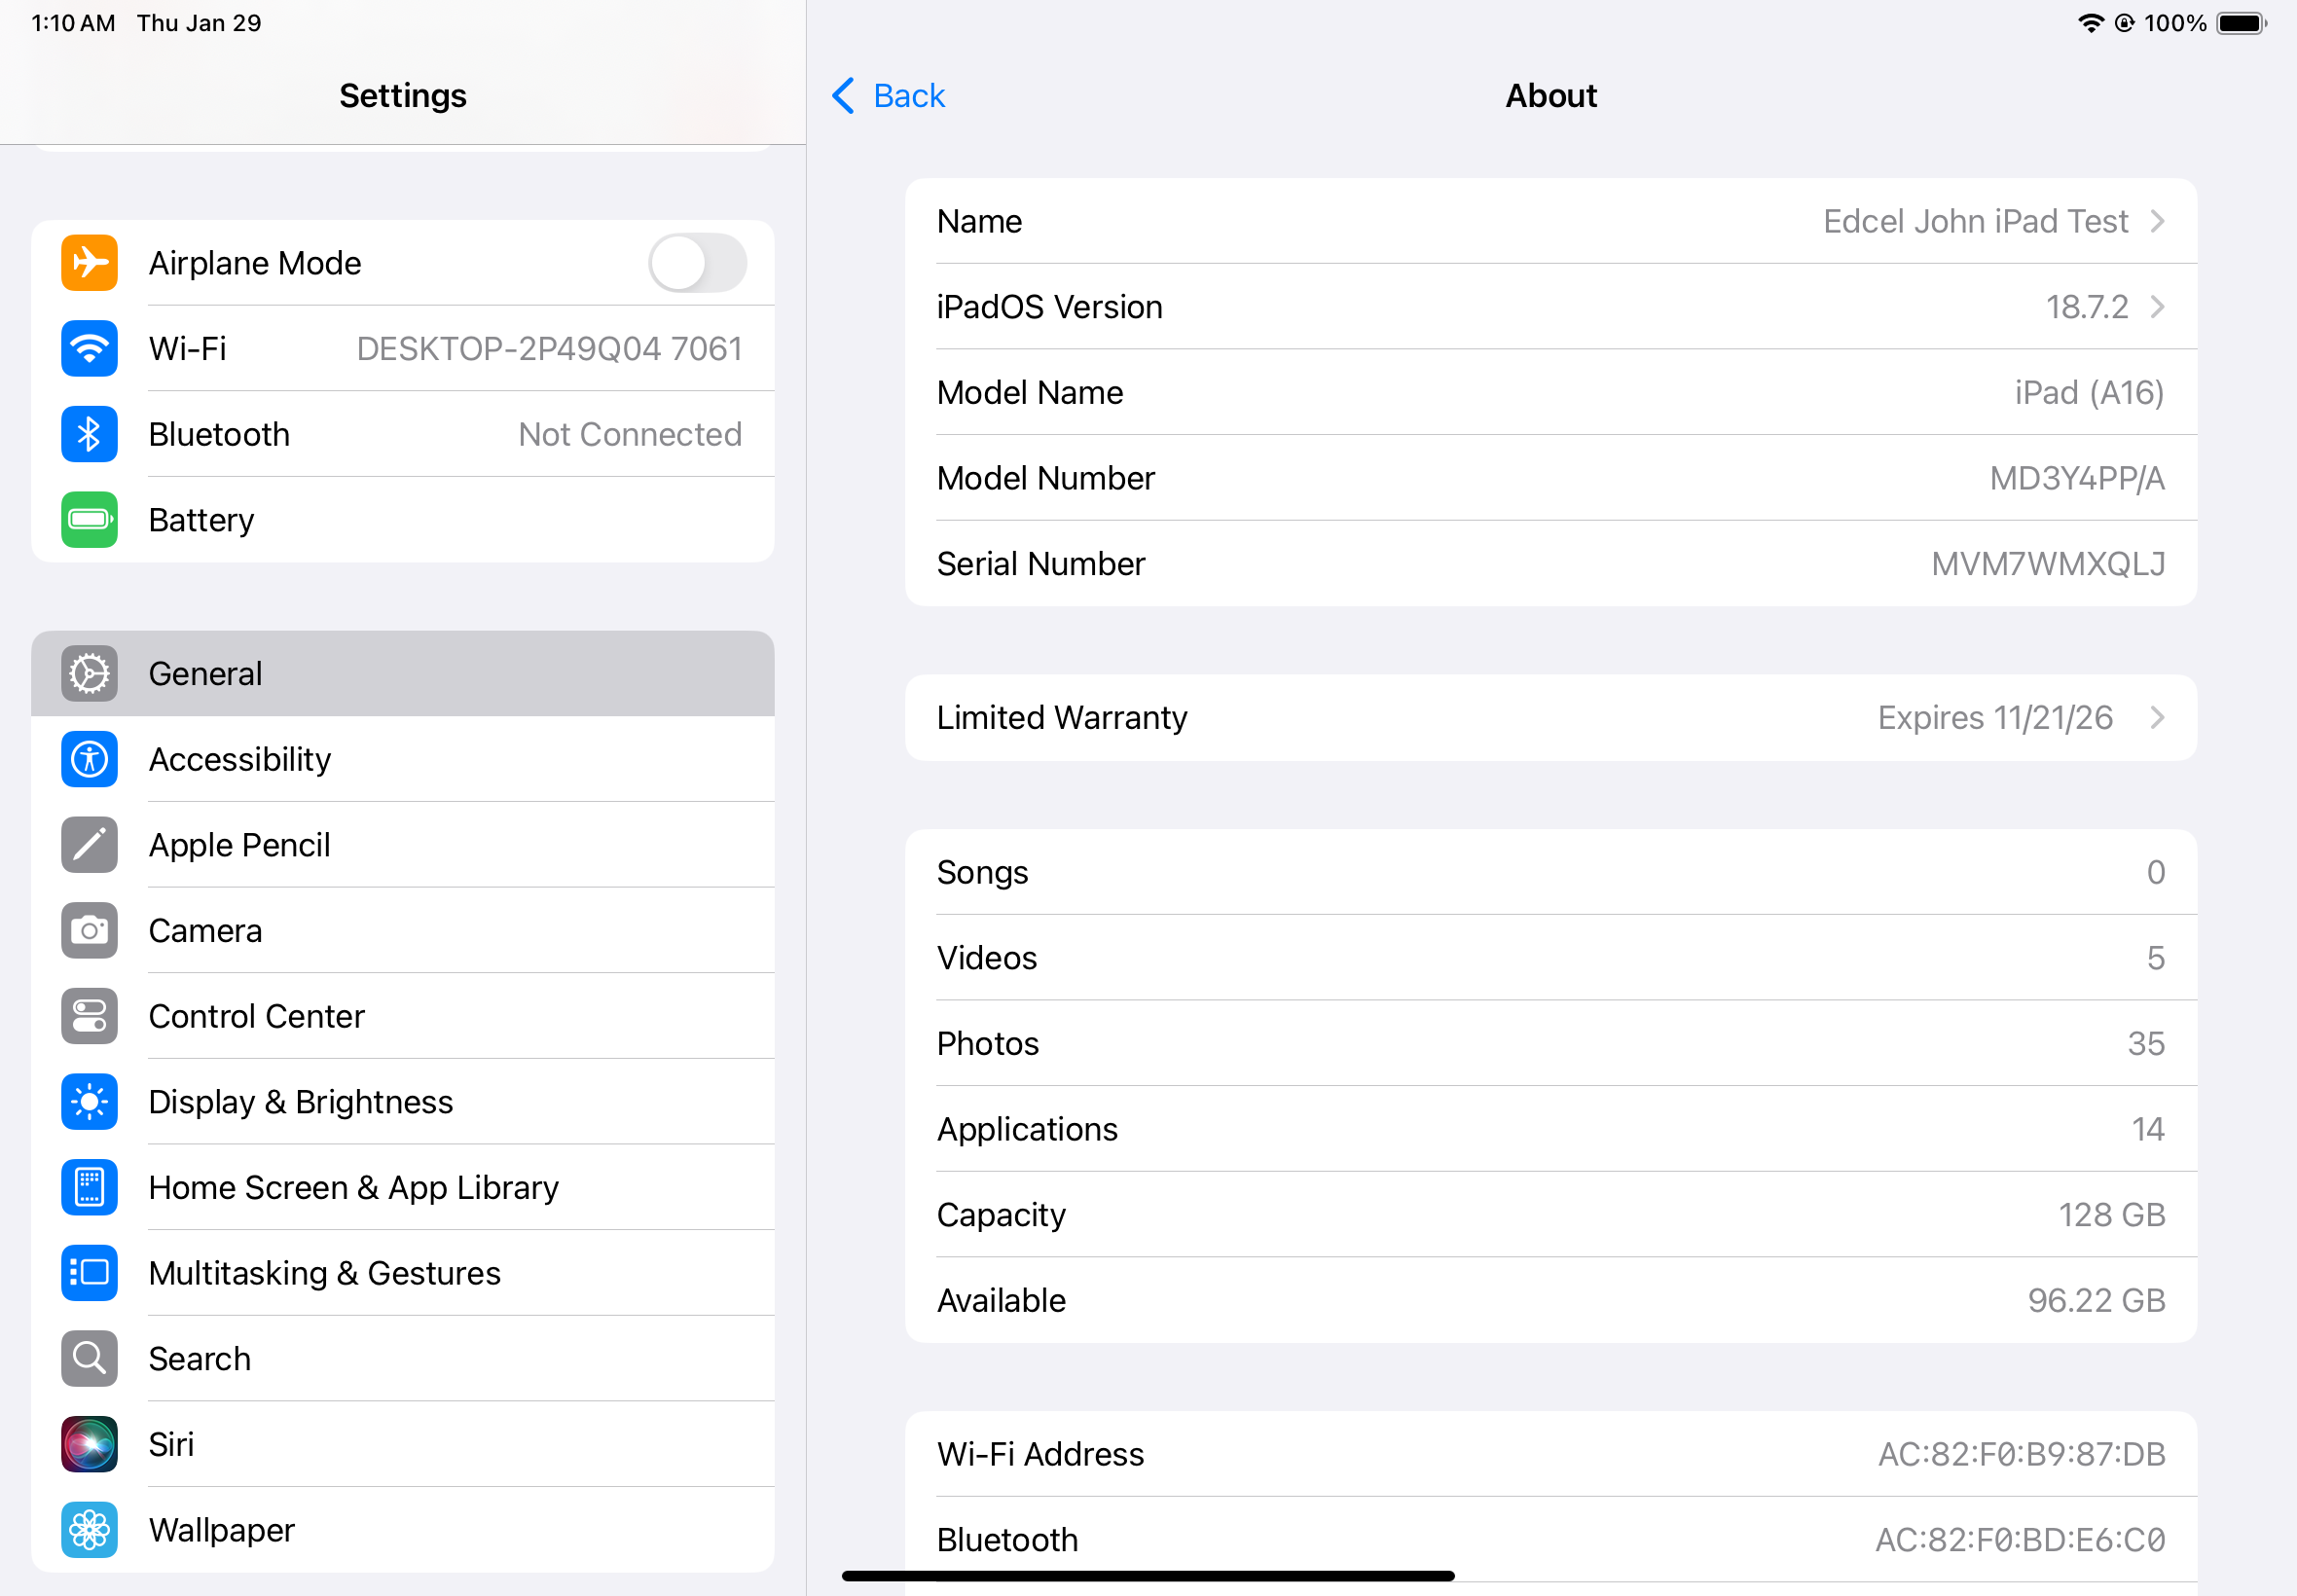Tap the Videos count row

(x=1551, y=958)
